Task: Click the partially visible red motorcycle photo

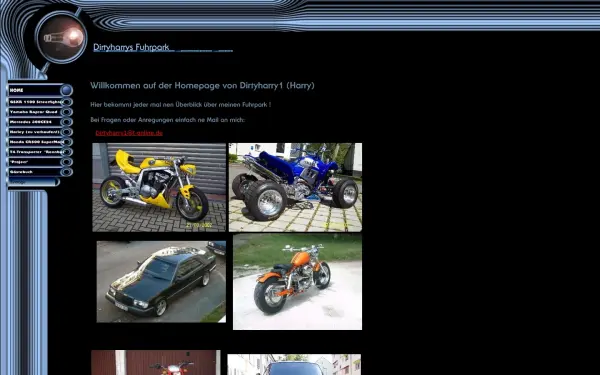Action: pyautogui.click(x=156, y=362)
